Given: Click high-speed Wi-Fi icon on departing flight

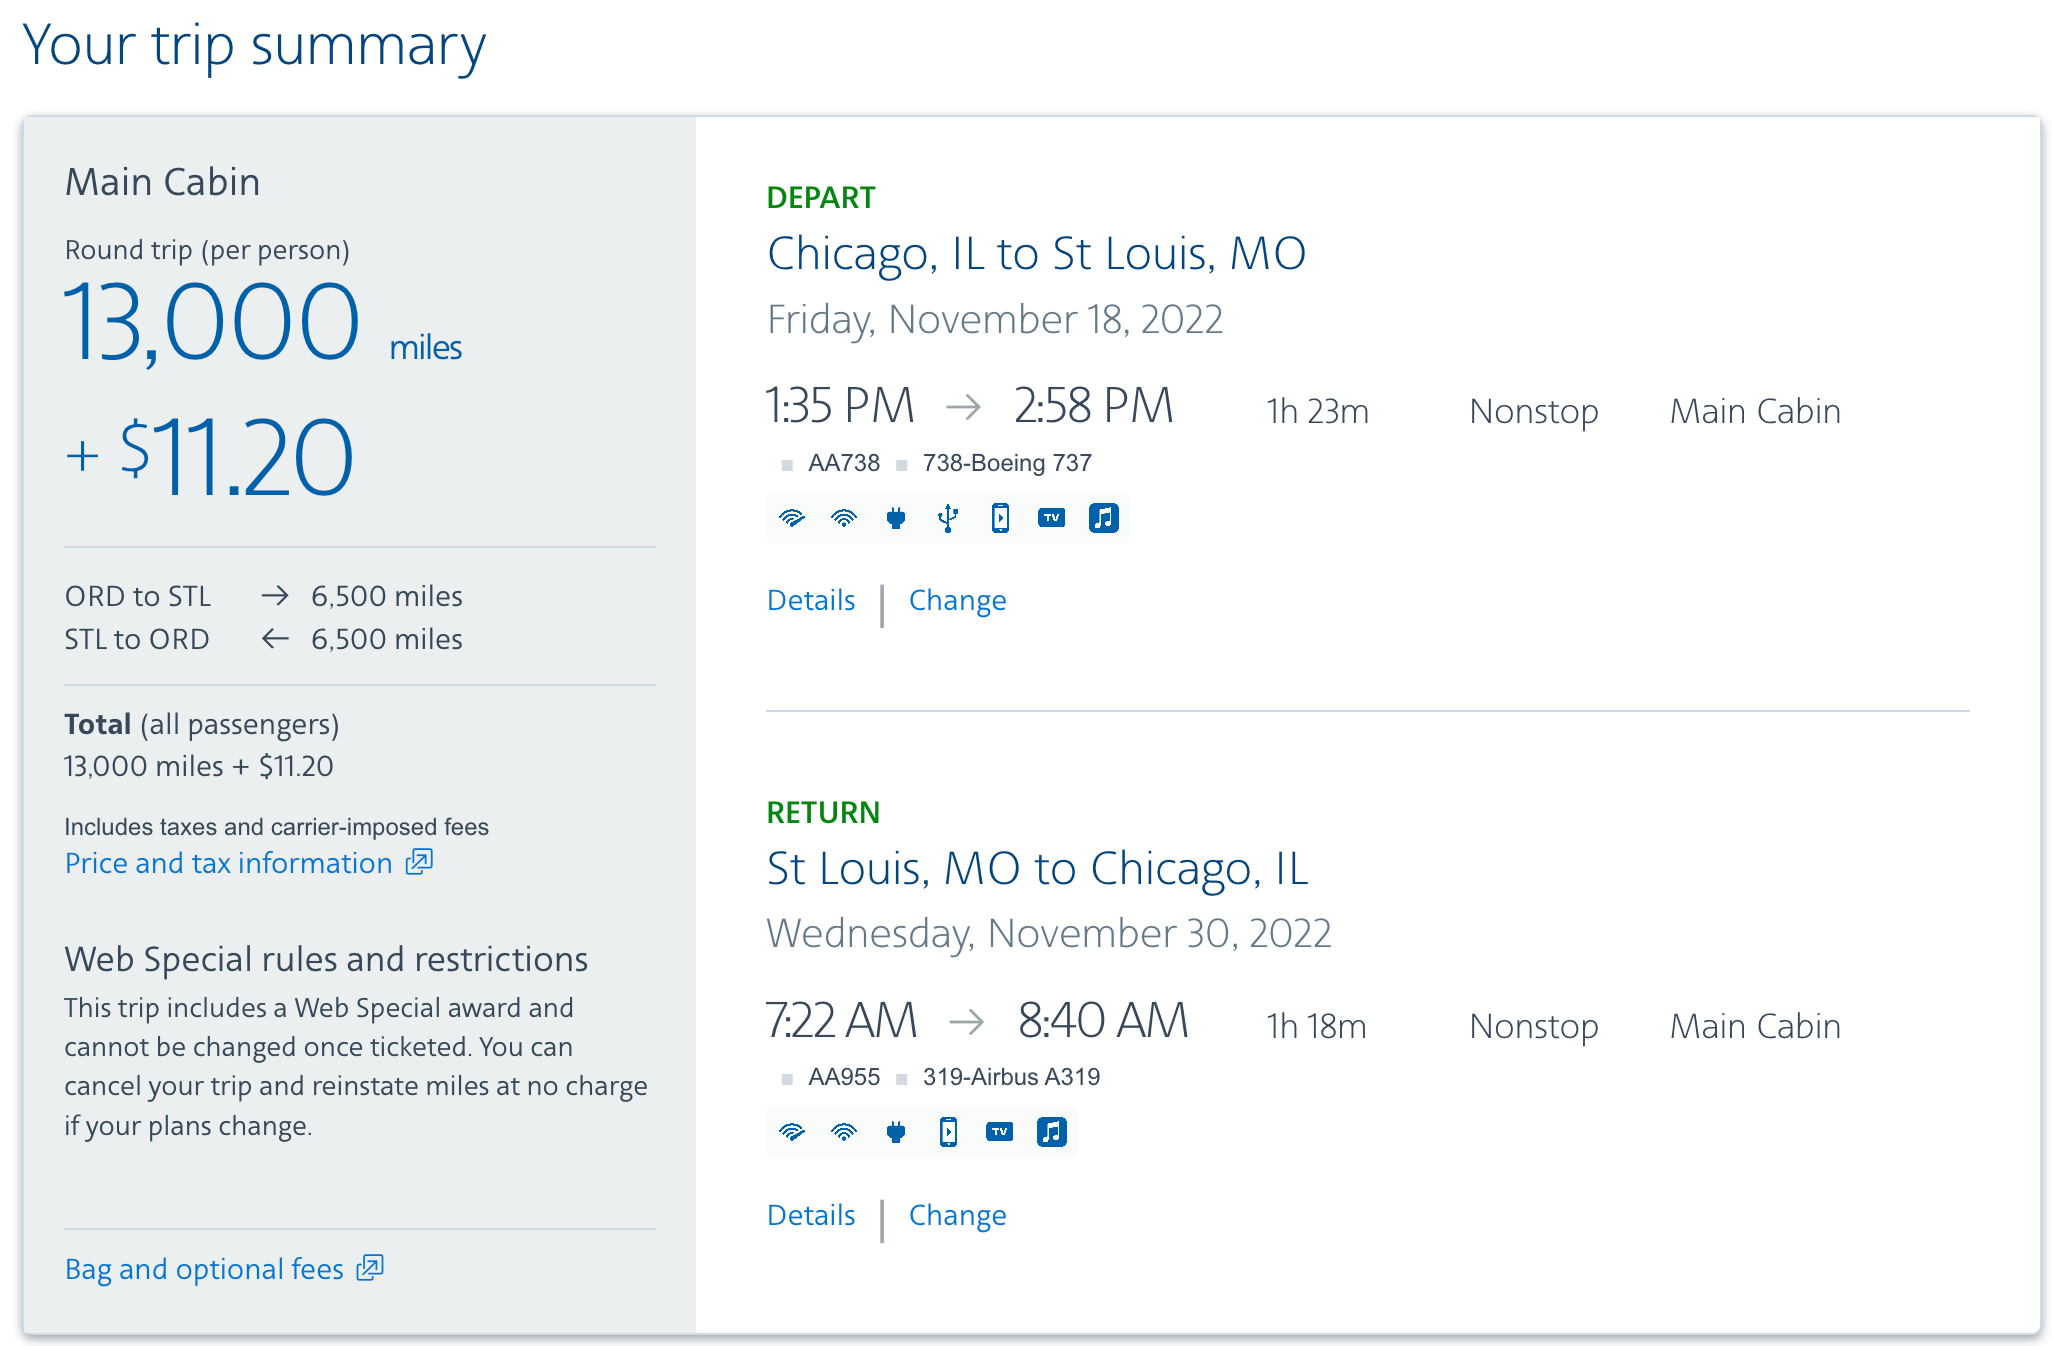Looking at the screenshot, I should (x=792, y=518).
